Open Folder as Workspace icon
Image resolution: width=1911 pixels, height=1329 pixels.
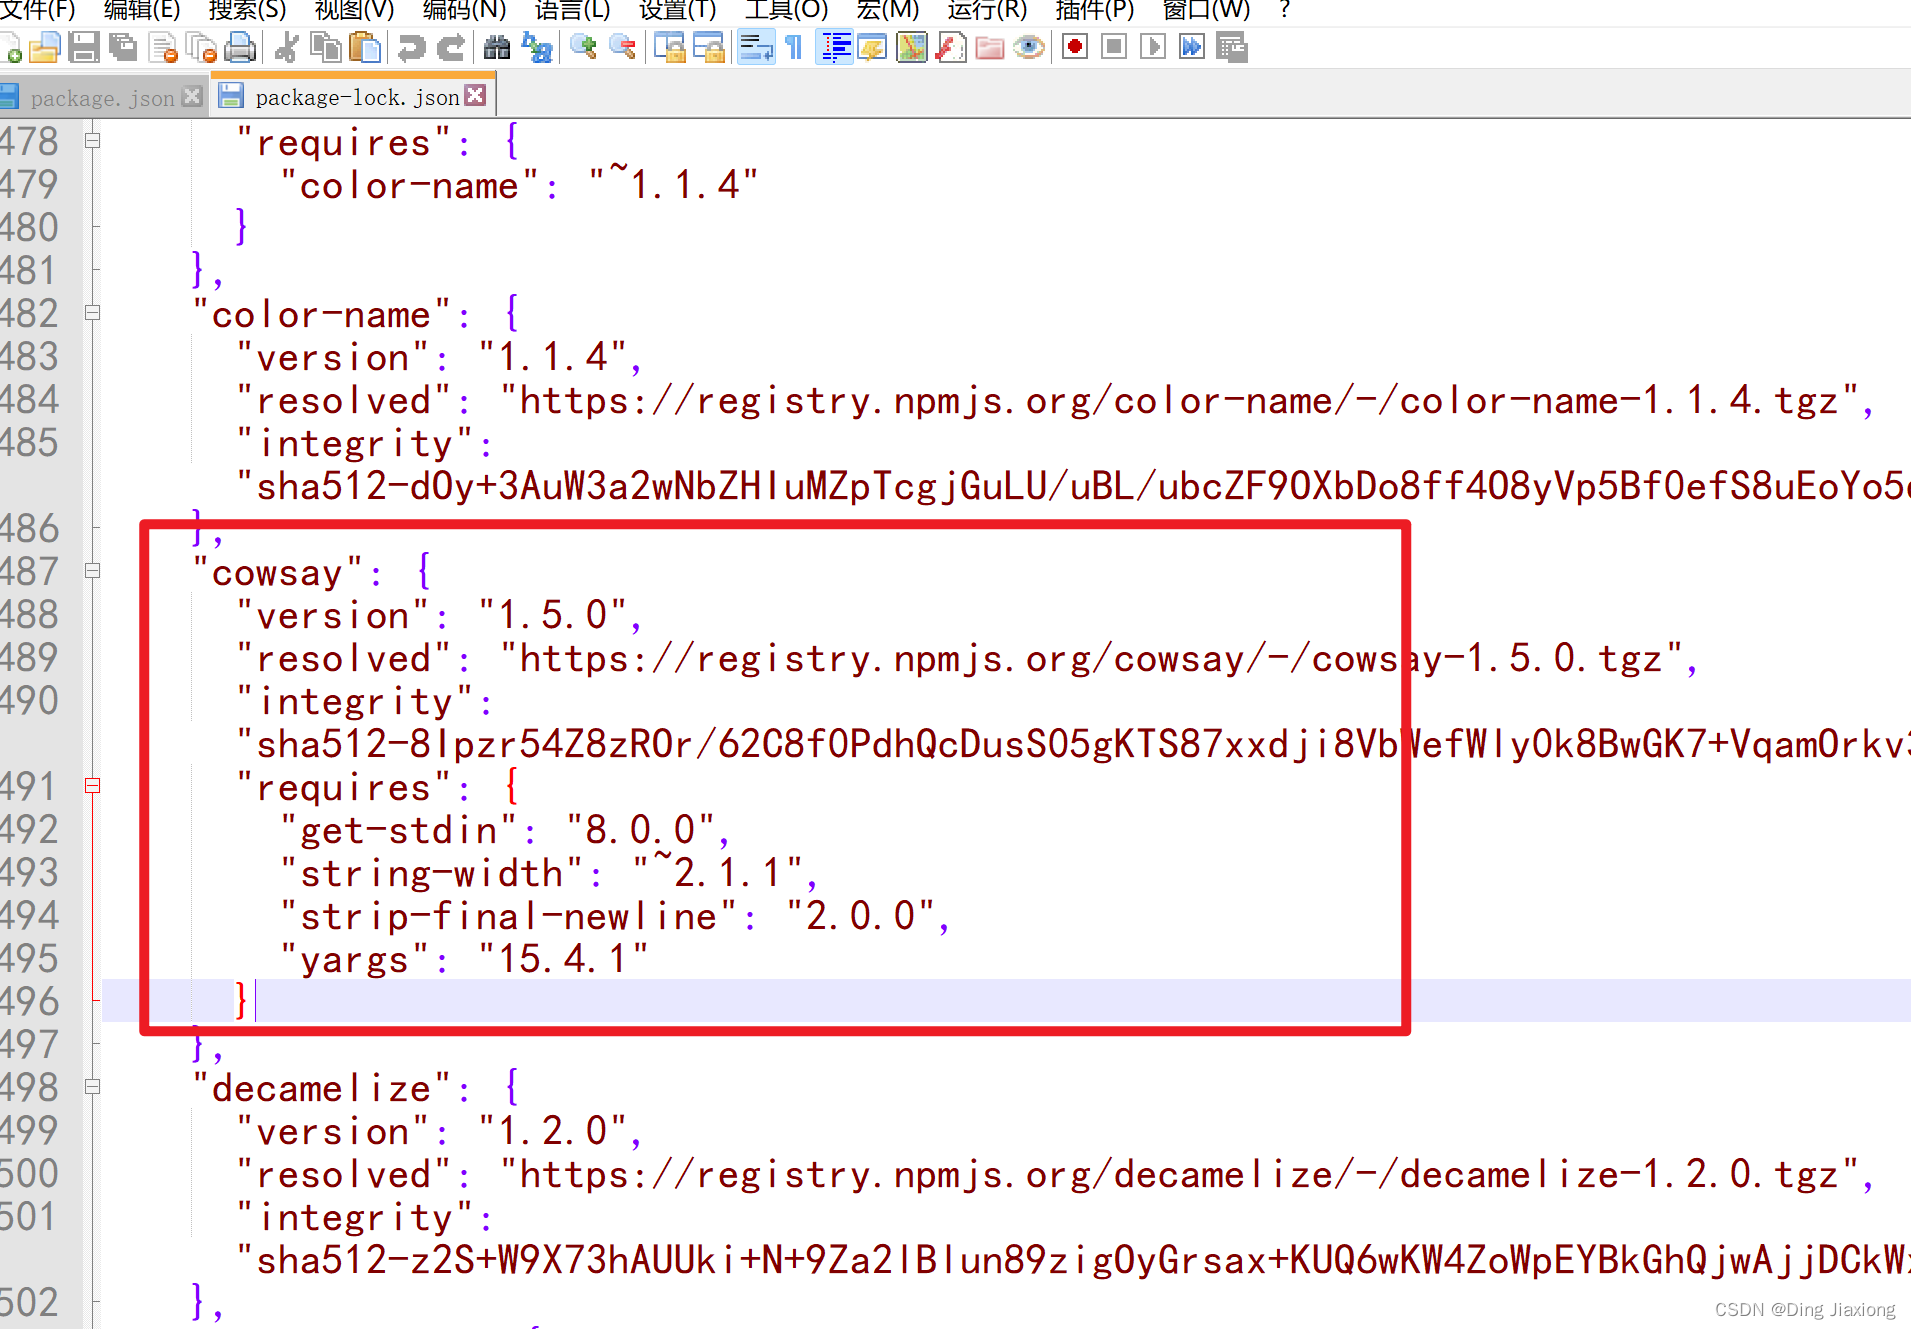tap(990, 47)
